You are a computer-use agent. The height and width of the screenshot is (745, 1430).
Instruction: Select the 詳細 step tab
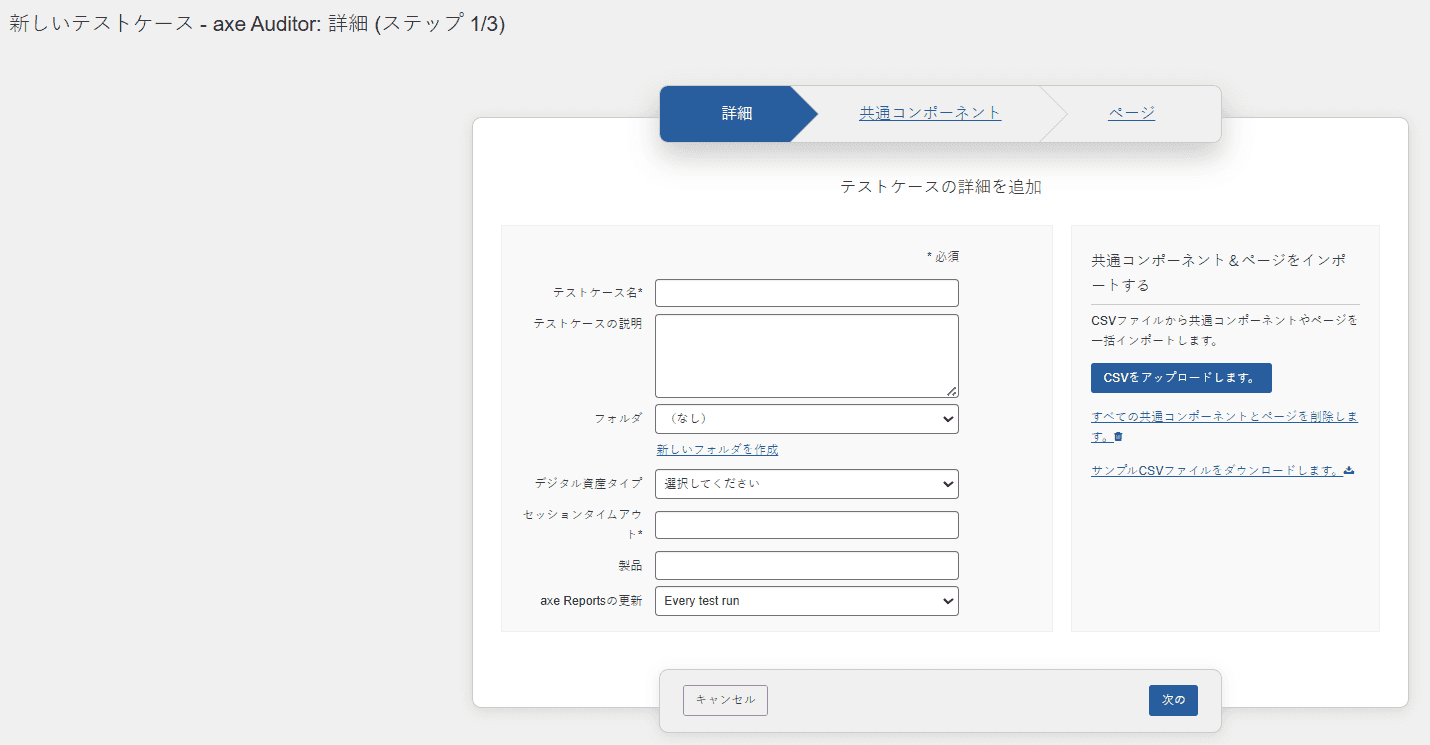pos(736,114)
